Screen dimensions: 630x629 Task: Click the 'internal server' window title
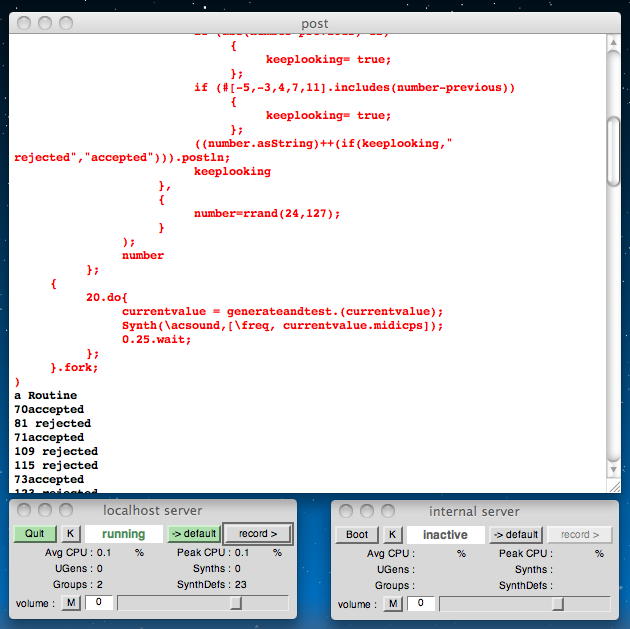point(474,511)
